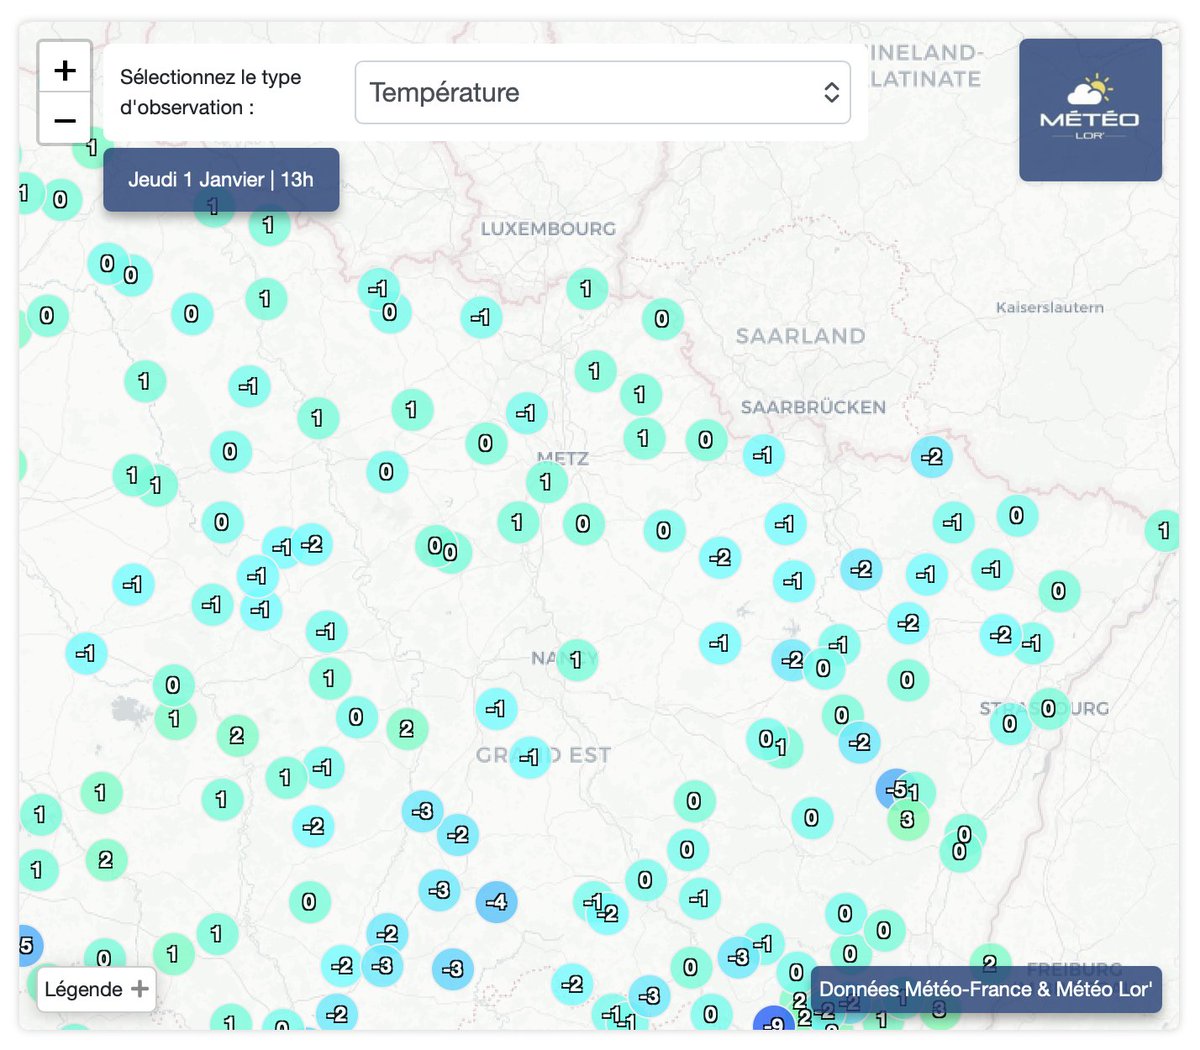Click the 1 temperature marker near Metz
Screen dimensions: 1200x1050
[x=546, y=482]
